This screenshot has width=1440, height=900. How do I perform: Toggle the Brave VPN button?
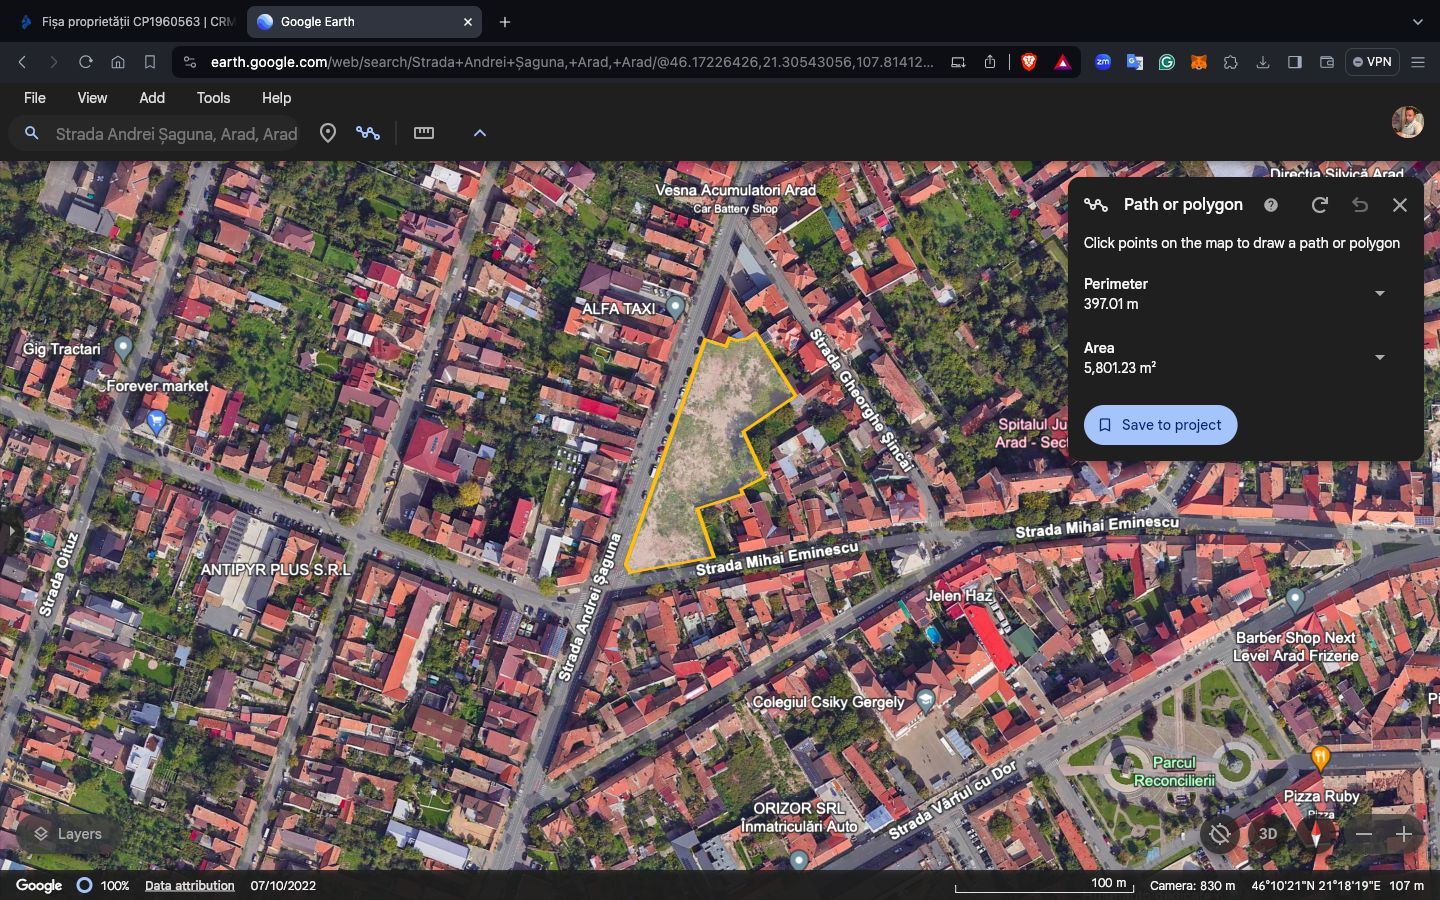pyautogui.click(x=1372, y=62)
